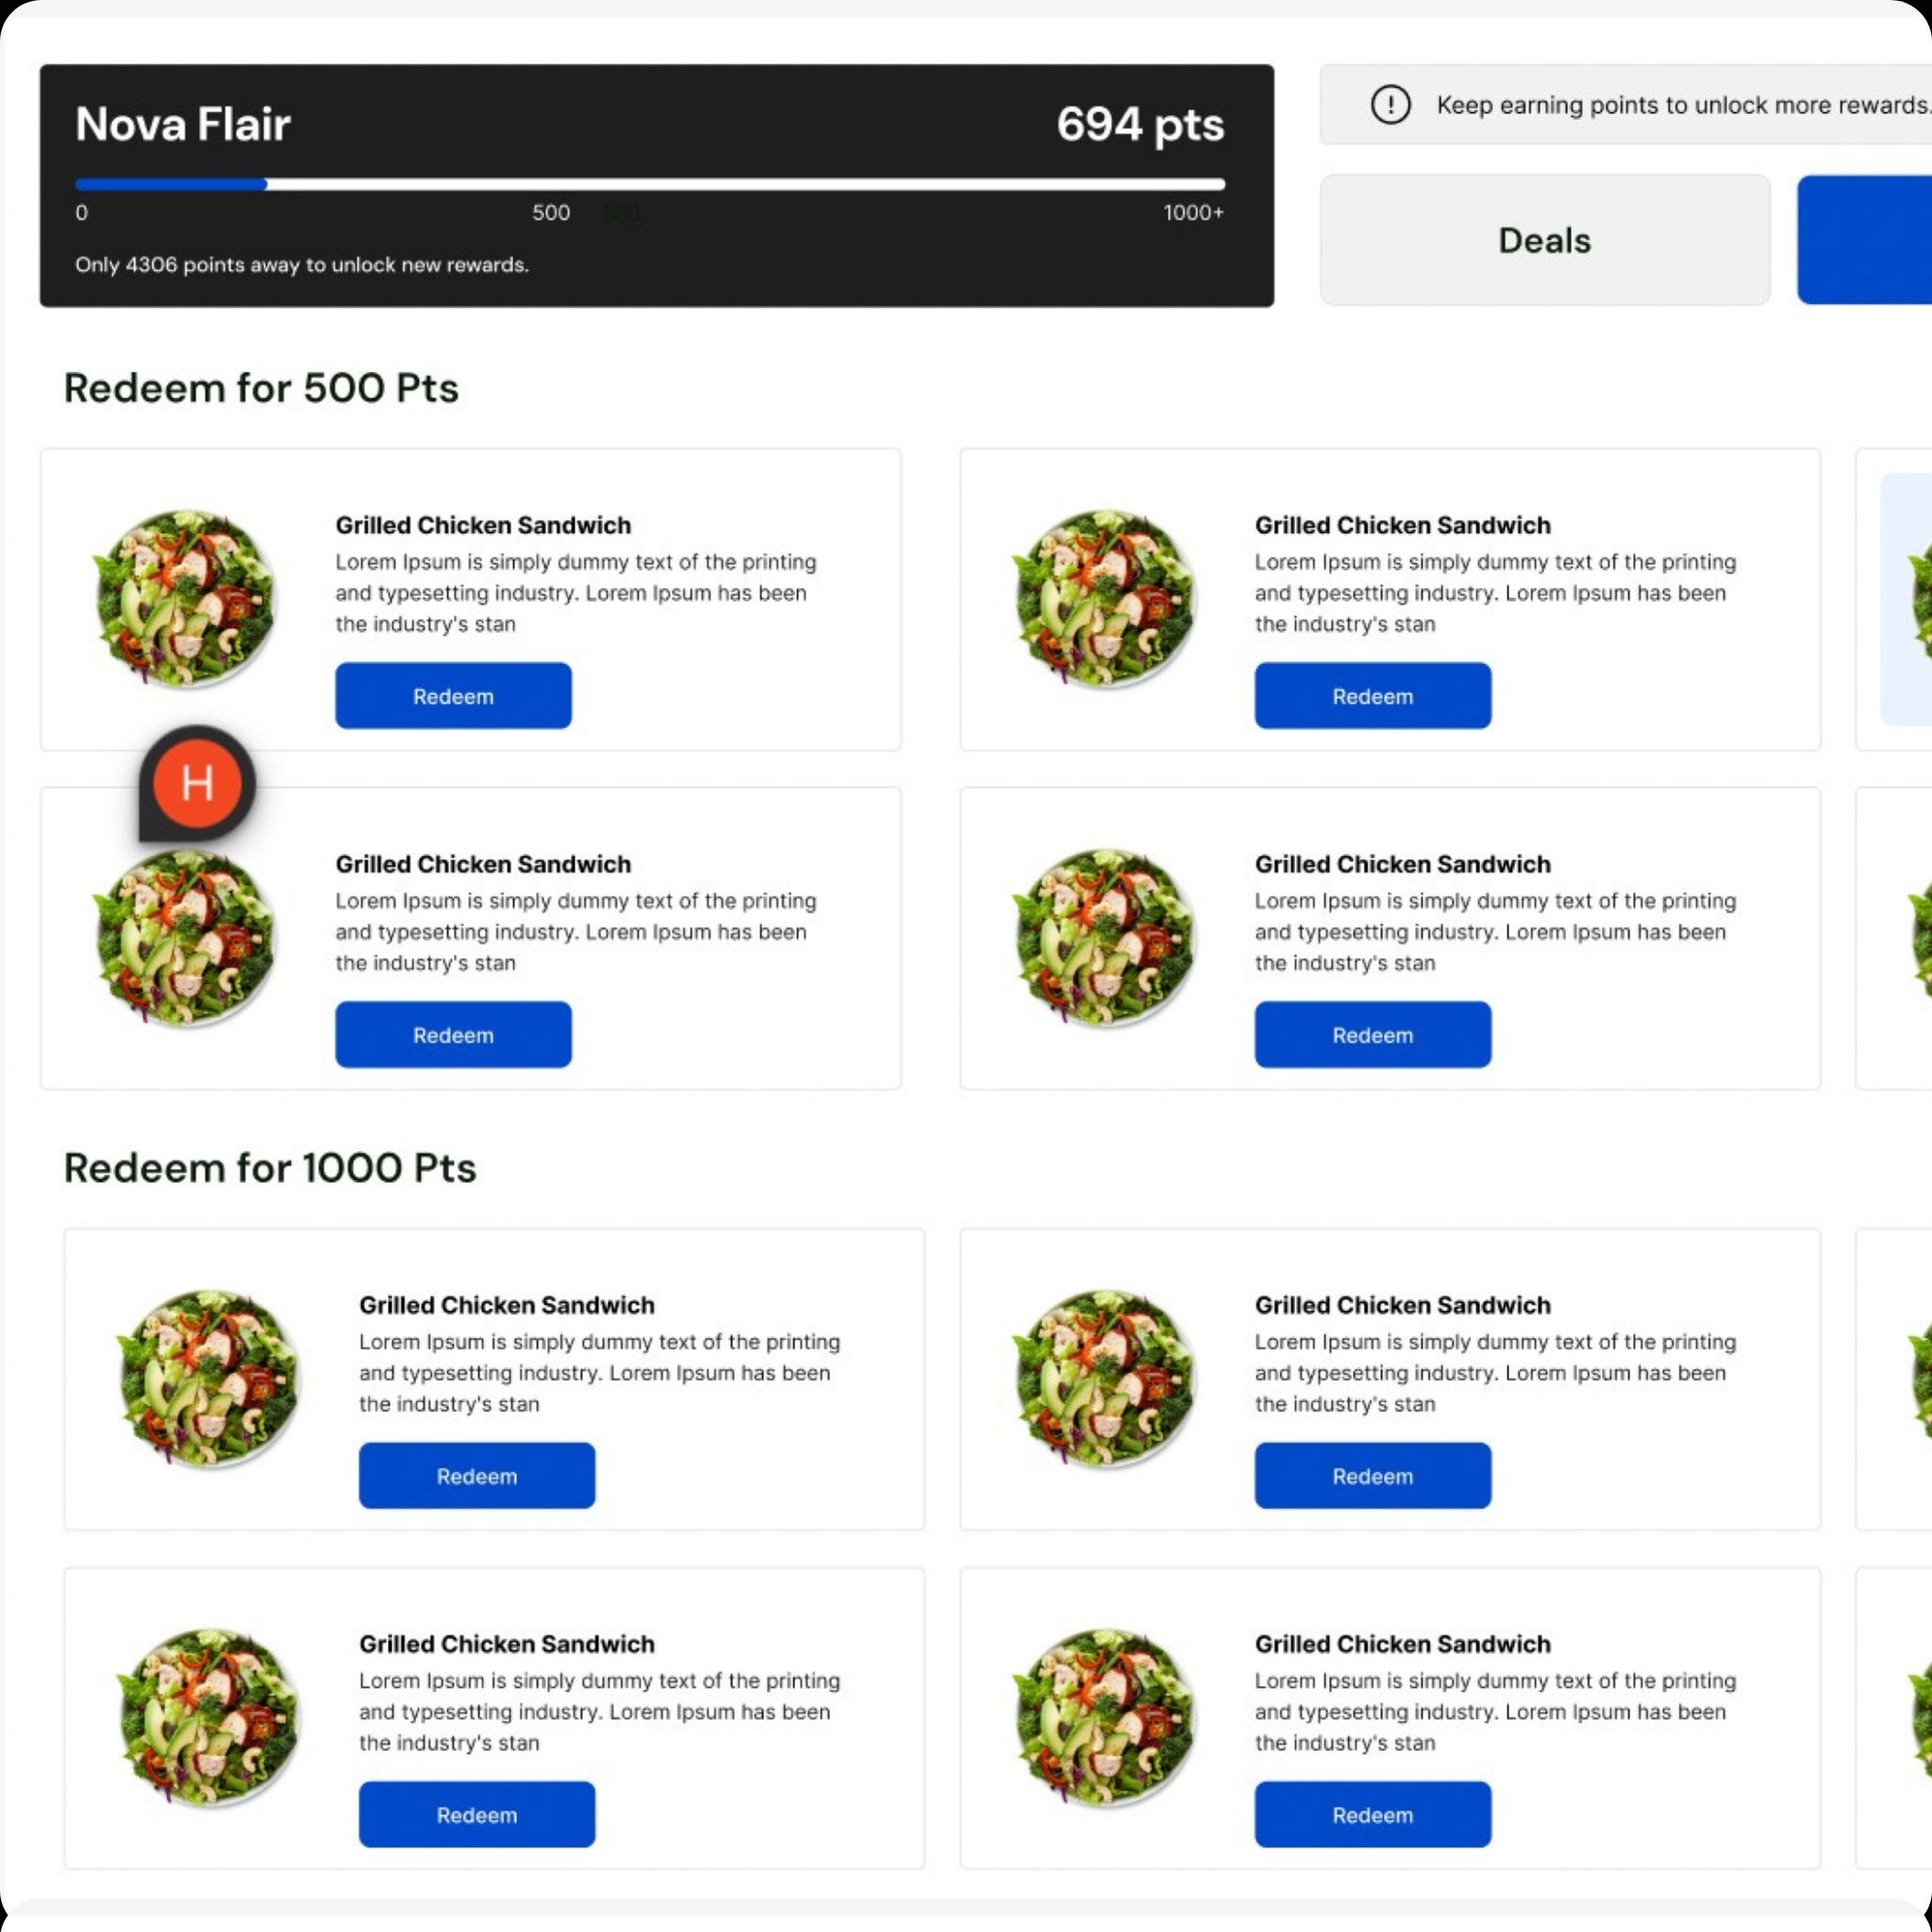Redeem the bottom-left sandwich under 1000 Pts
This screenshot has width=1932, height=1932.
click(477, 1815)
